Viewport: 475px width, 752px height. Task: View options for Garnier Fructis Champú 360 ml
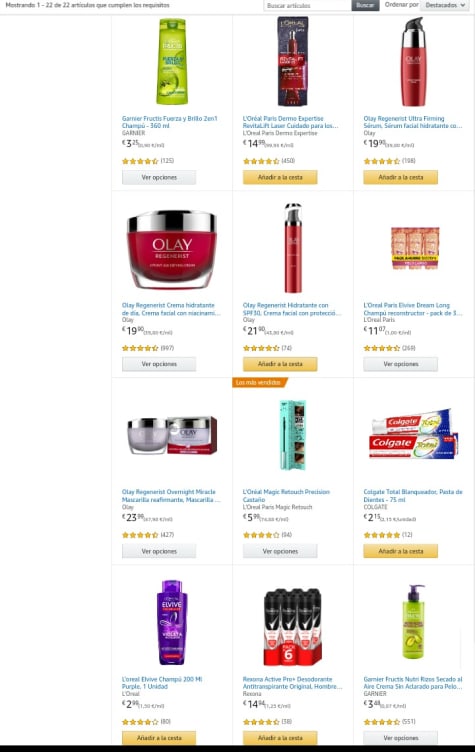[159, 177]
